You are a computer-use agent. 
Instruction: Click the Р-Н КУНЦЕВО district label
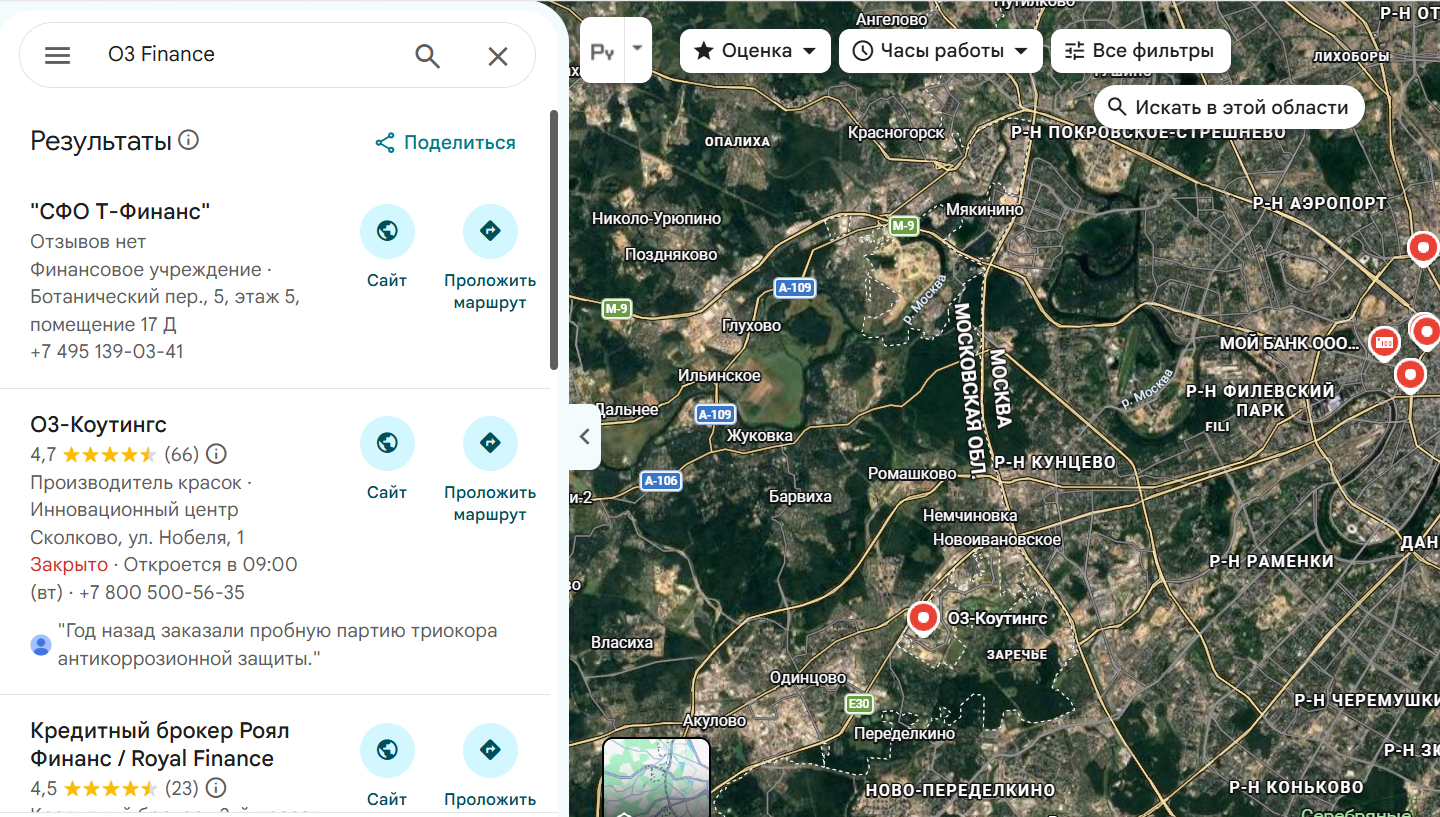(1055, 462)
